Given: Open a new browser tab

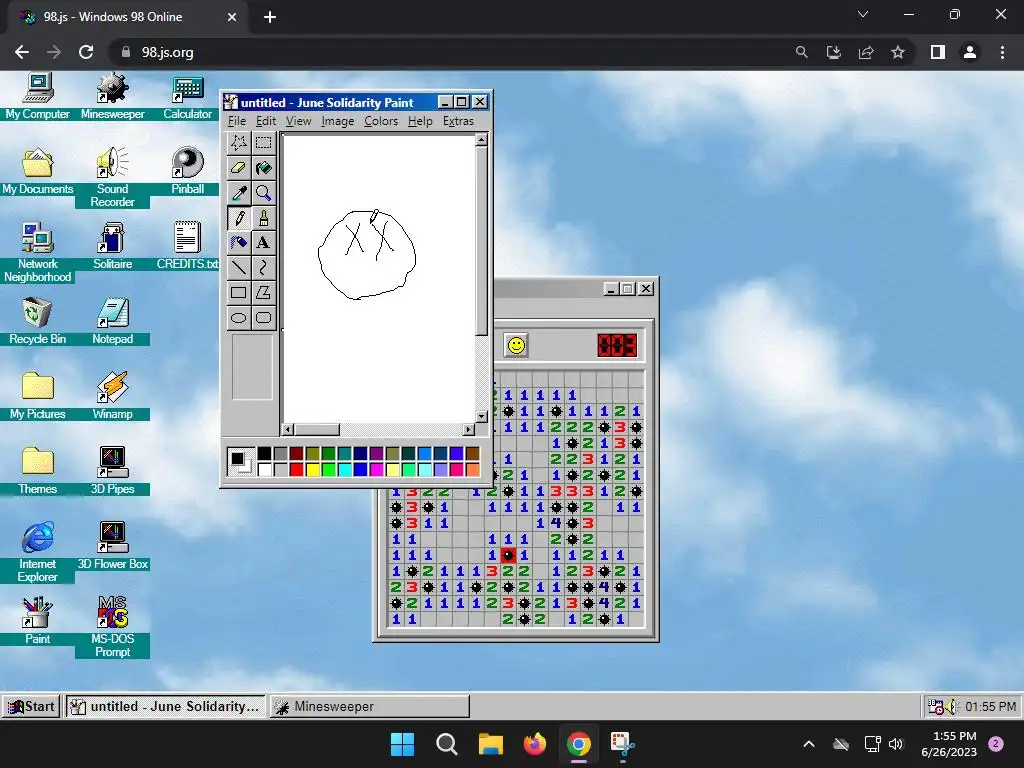Looking at the screenshot, I should (x=270, y=17).
